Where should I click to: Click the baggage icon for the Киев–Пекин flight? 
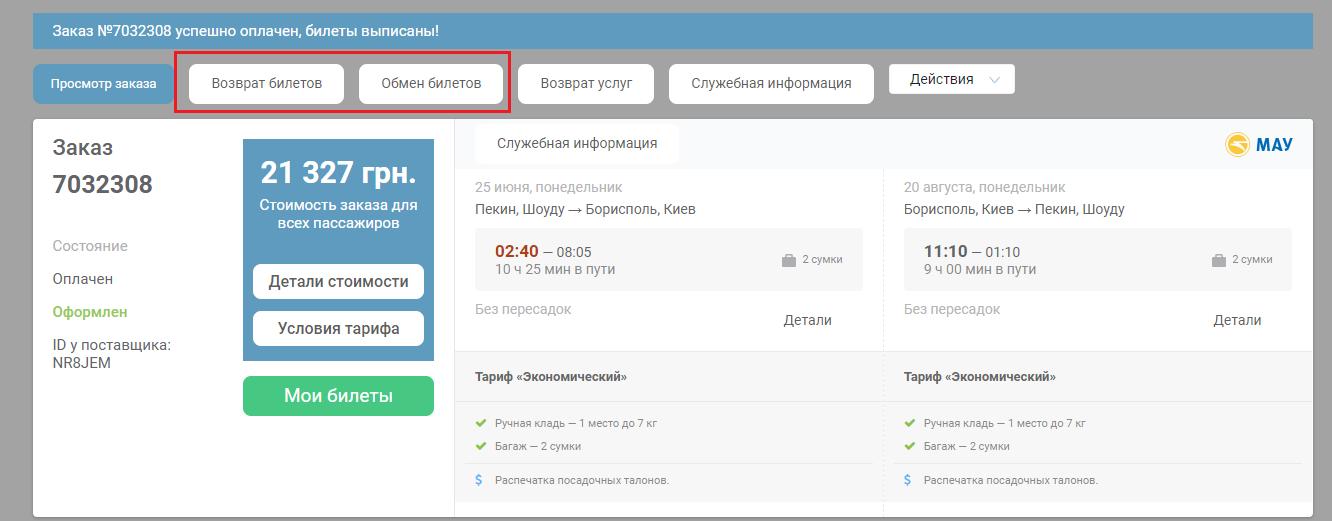pyautogui.click(x=1218, y=260)
